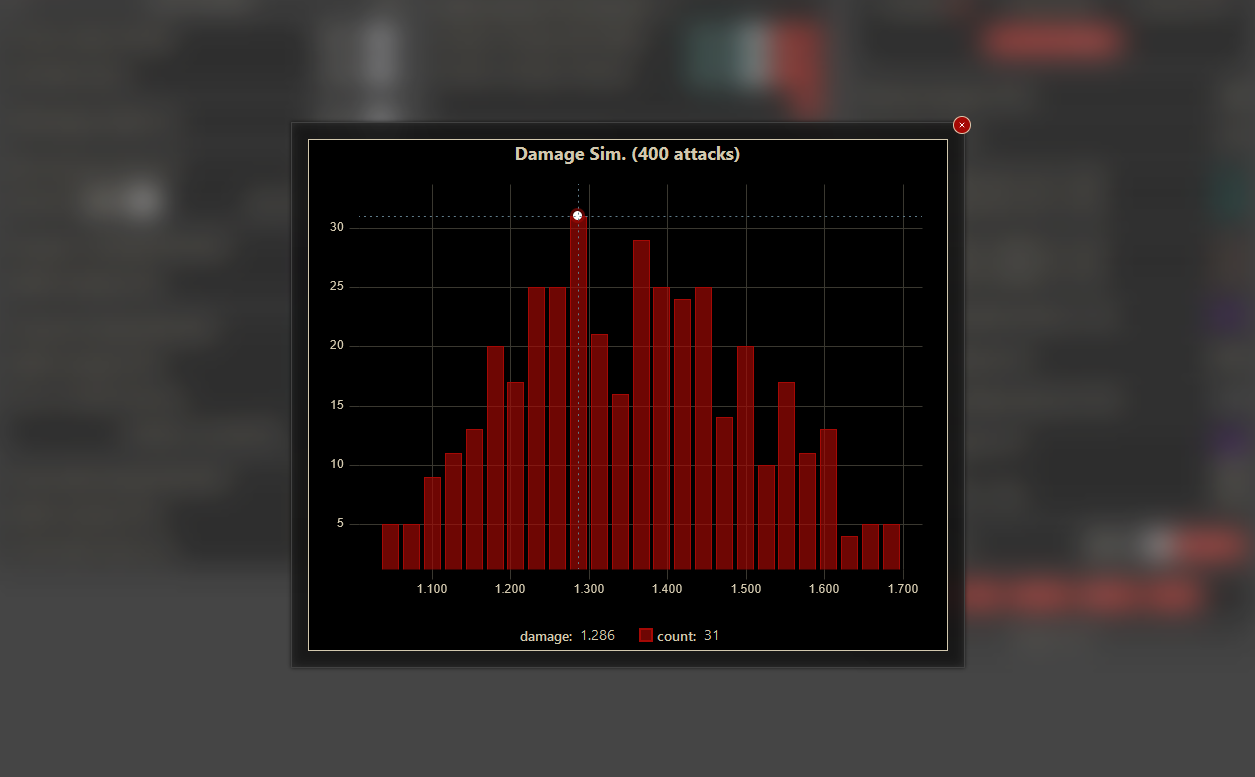The width and height of the screenshot is (1255, 777).
Task: Click the red count legend swatch
Action: coord(646,635)
